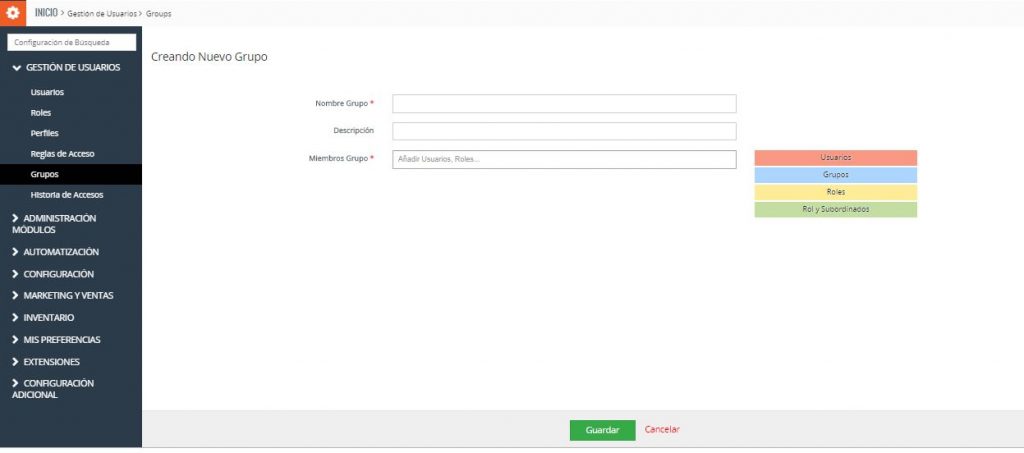This screenshot has width=1024, height=453.
Task: Expand the Inventario section
Action: tap(48, 318)
